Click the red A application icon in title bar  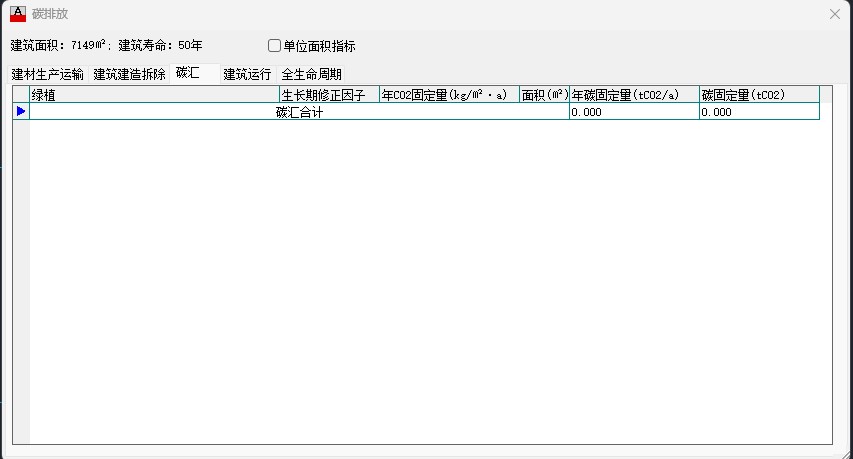point(17,13)
